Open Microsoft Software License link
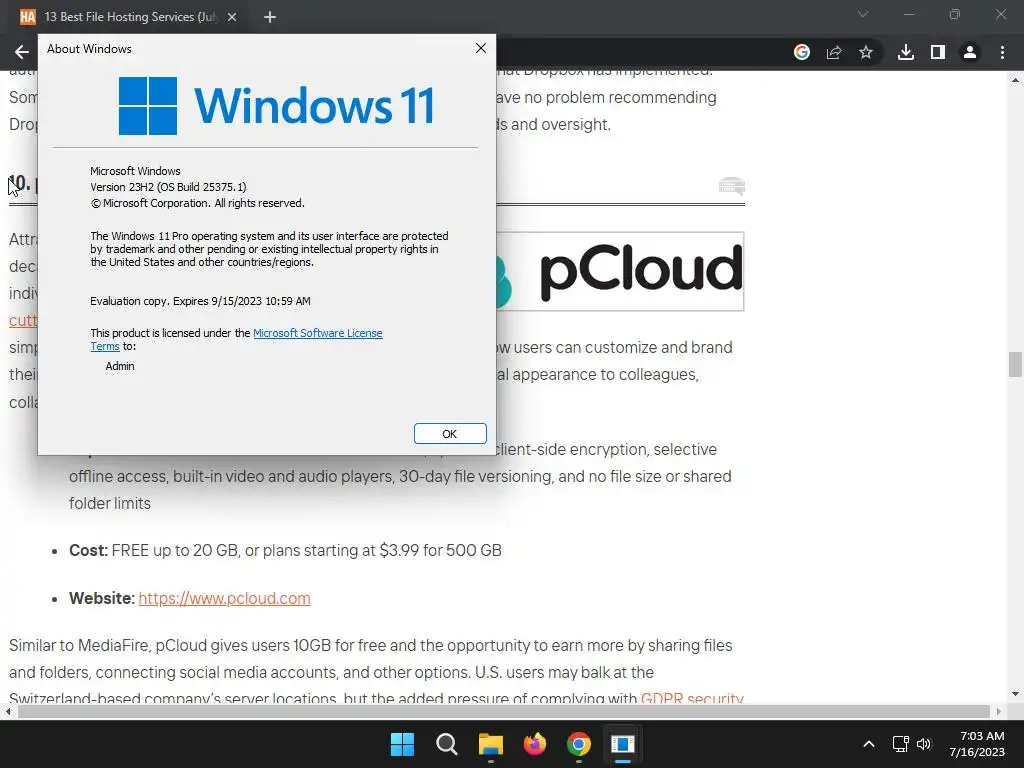 pyautogui.click(x=317, y=333)
